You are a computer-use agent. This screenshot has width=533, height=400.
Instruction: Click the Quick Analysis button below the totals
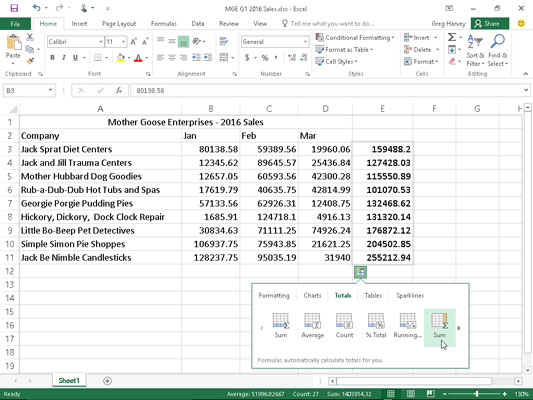point(360,272)
